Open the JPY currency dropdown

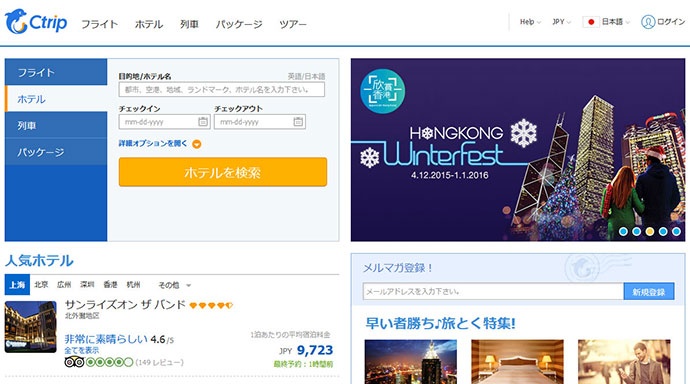[562, 22]
